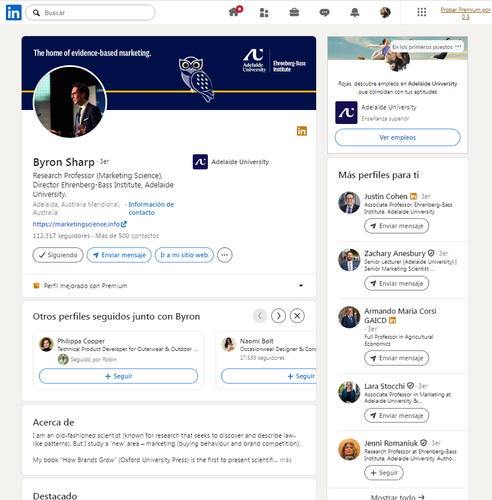This screenshot has height=500, width=492.
Task: Open Adelaide University logo beside name
Action: [200, 162]
